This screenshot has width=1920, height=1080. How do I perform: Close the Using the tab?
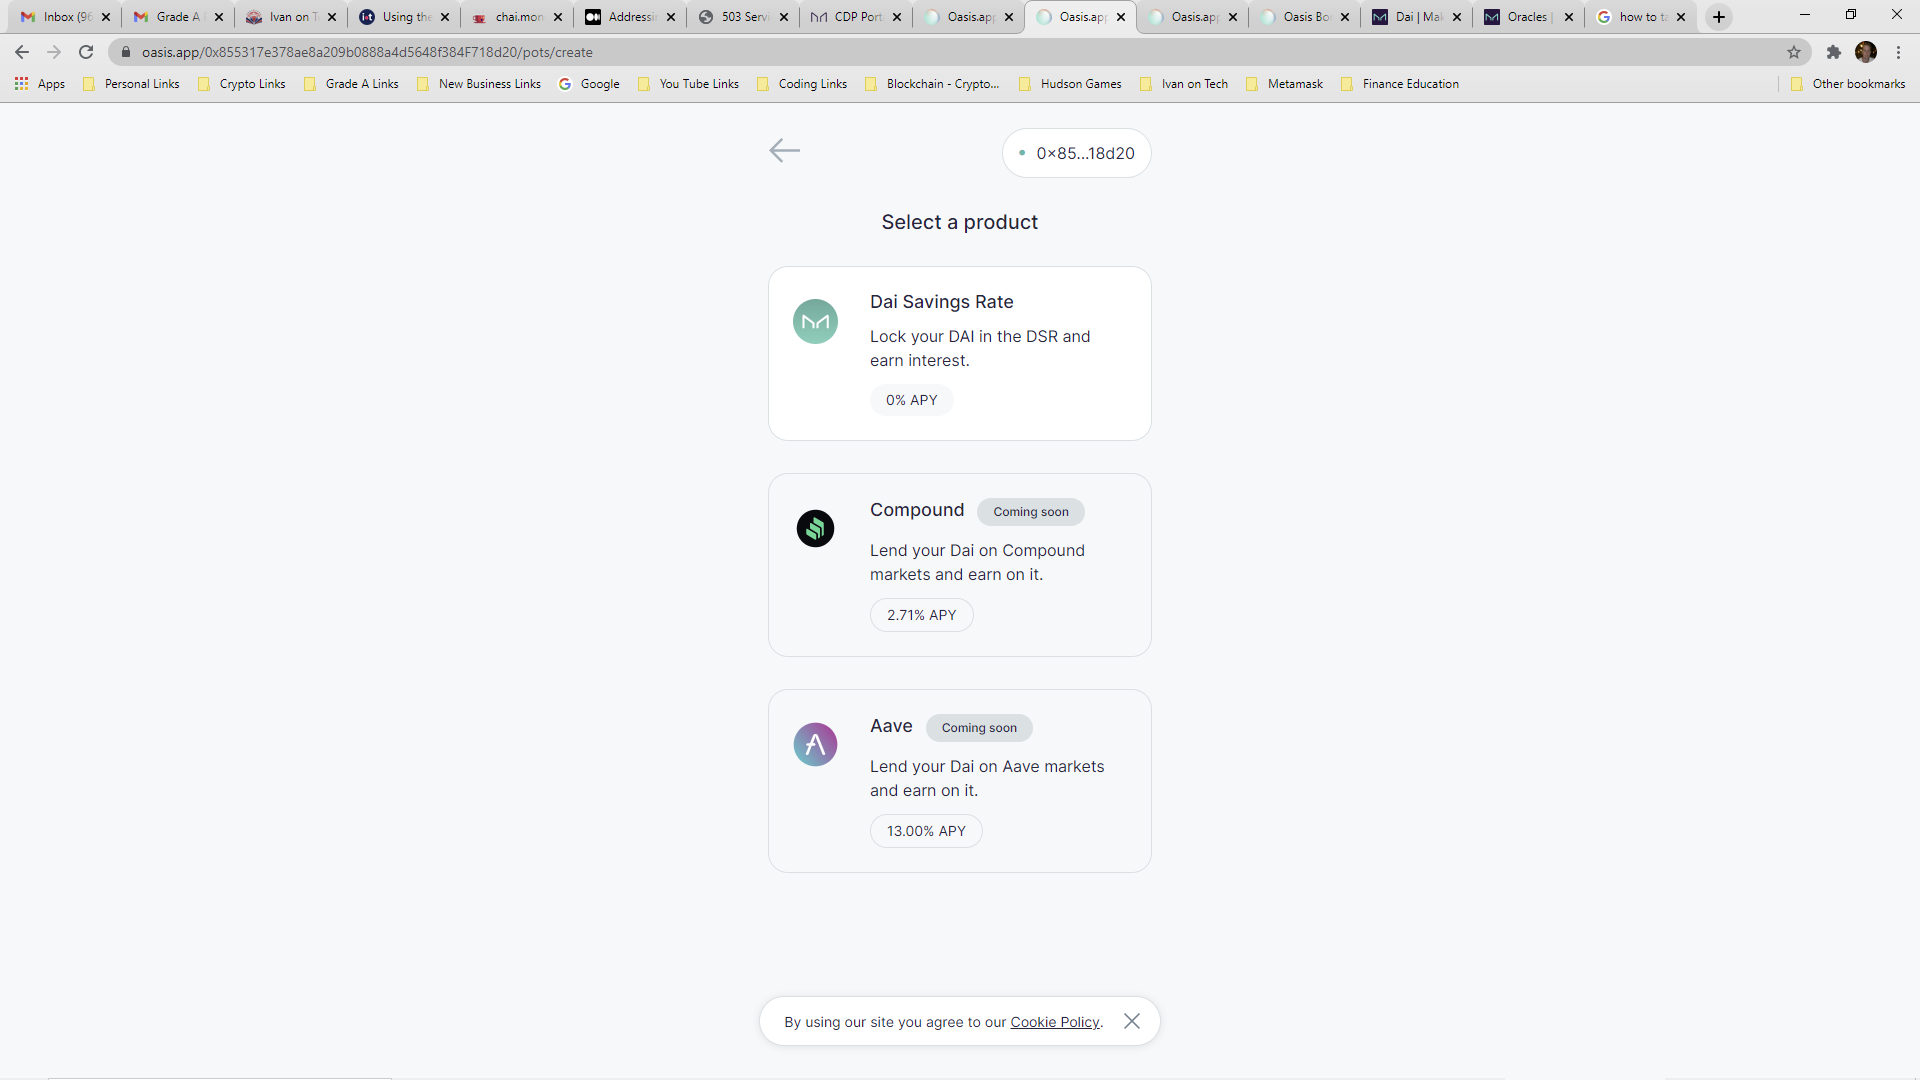pyautogui.click(x=445, y=17)
